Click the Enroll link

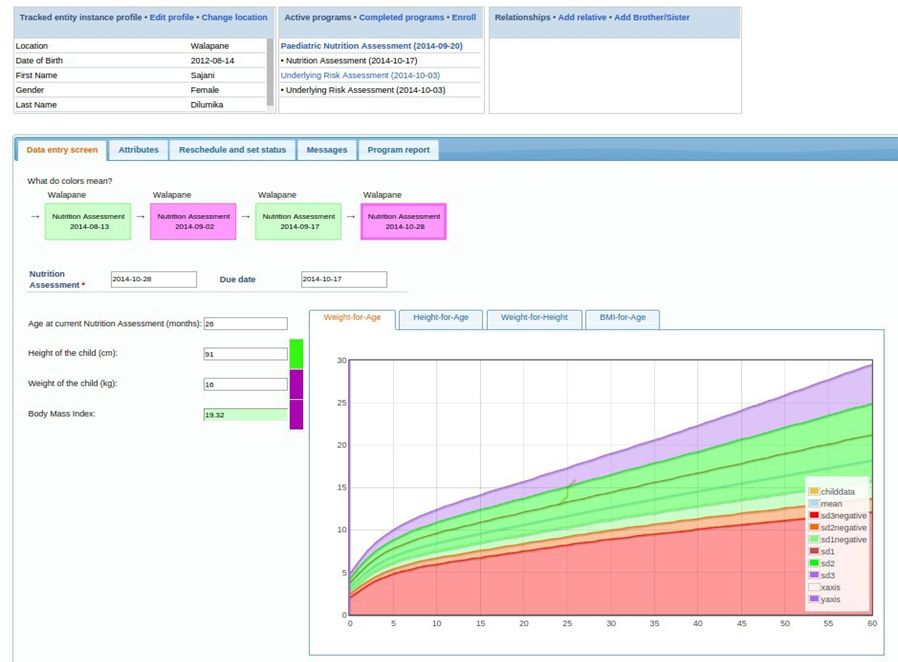pyautogui.click(x=464, y=18)
